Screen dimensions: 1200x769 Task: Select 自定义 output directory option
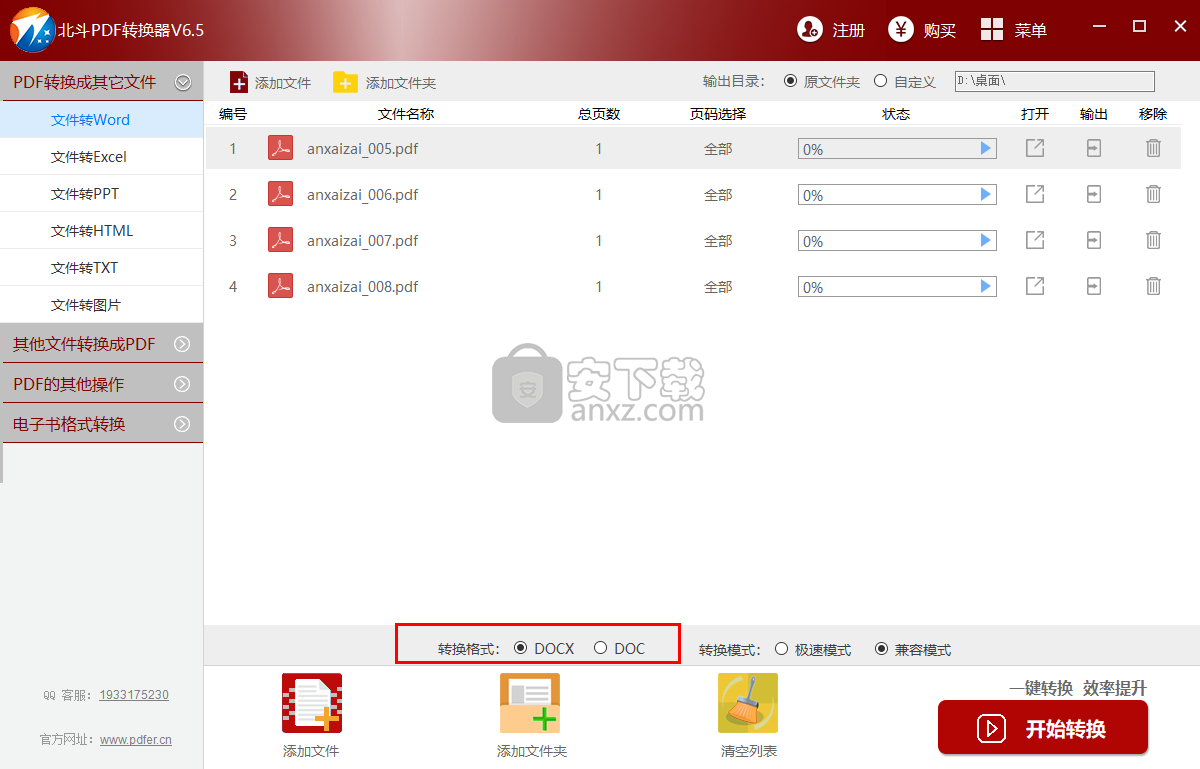(x=880, y=81)
